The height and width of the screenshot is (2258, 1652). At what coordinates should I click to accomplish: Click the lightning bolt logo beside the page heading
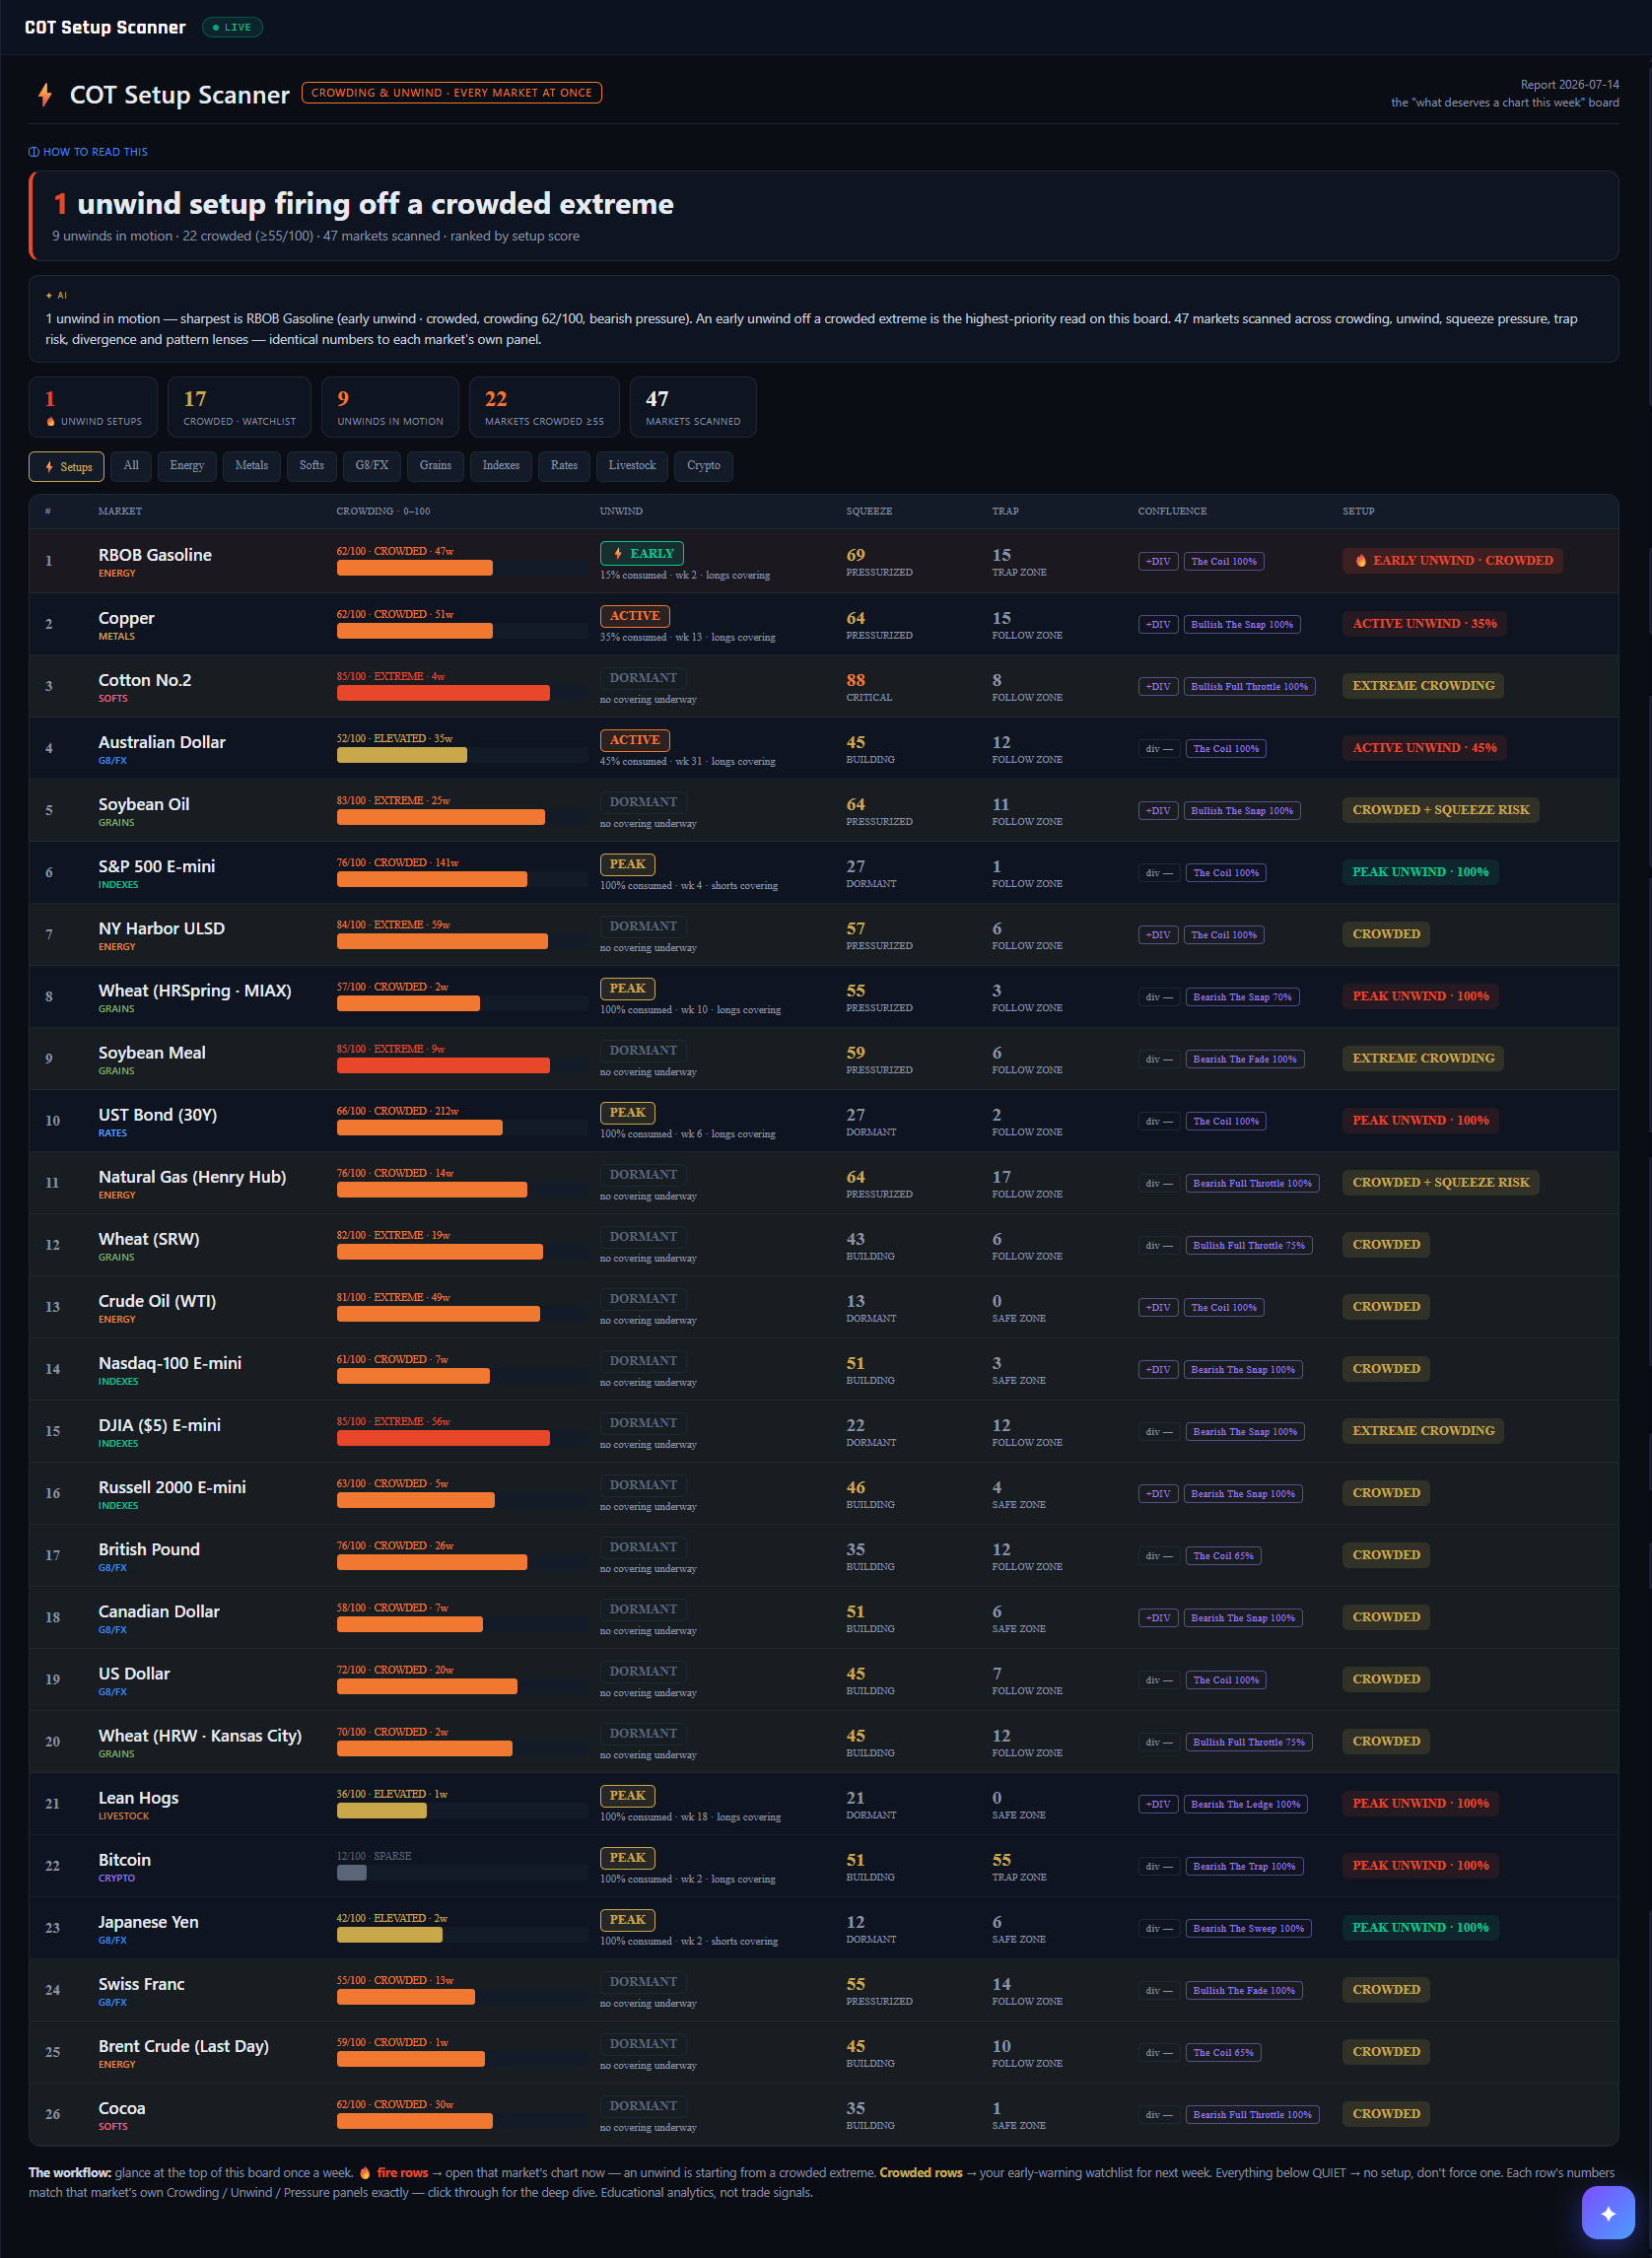[45, 95]
